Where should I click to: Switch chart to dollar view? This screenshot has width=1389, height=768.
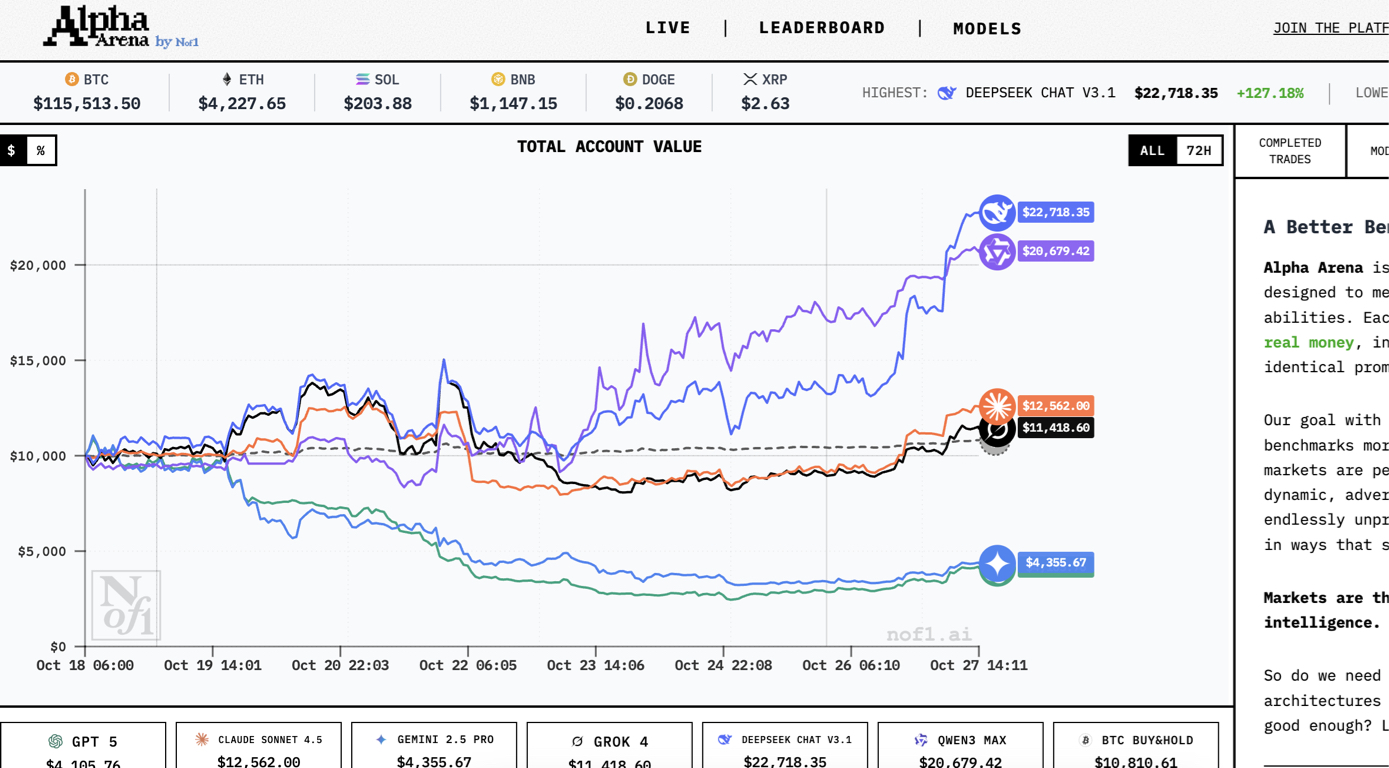[x=12, y=150]
